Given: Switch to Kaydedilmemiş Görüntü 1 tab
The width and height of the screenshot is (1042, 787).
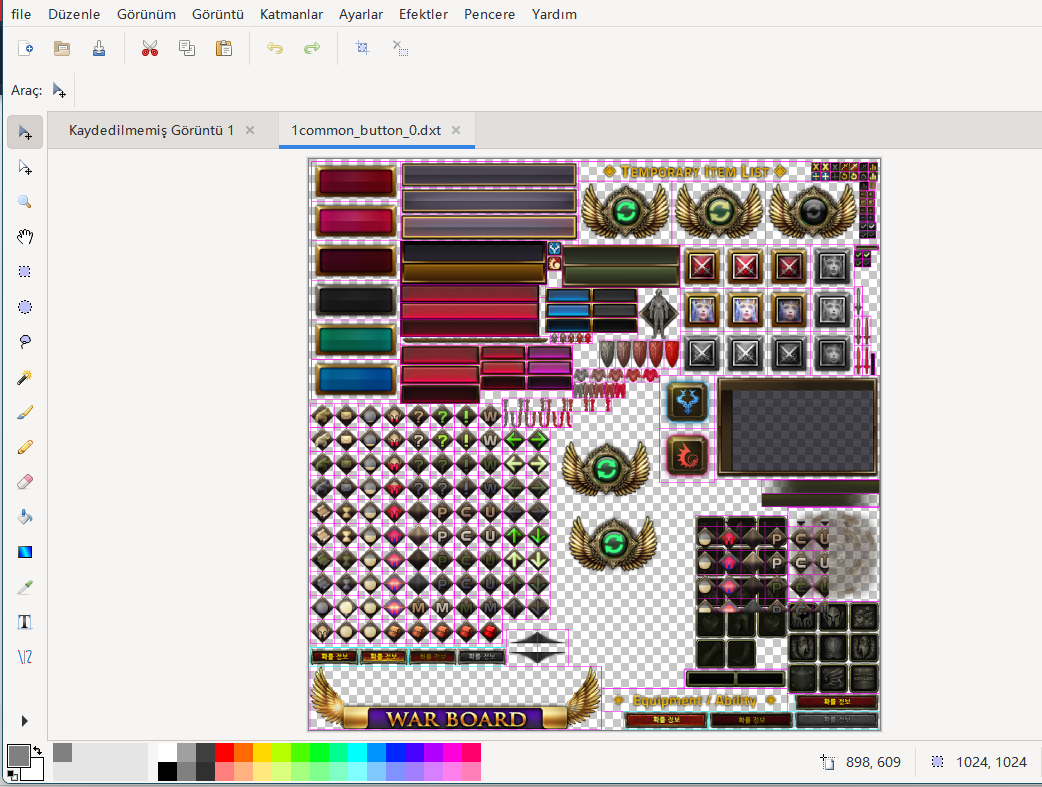Looking at the screenshot, I should 152,130.
